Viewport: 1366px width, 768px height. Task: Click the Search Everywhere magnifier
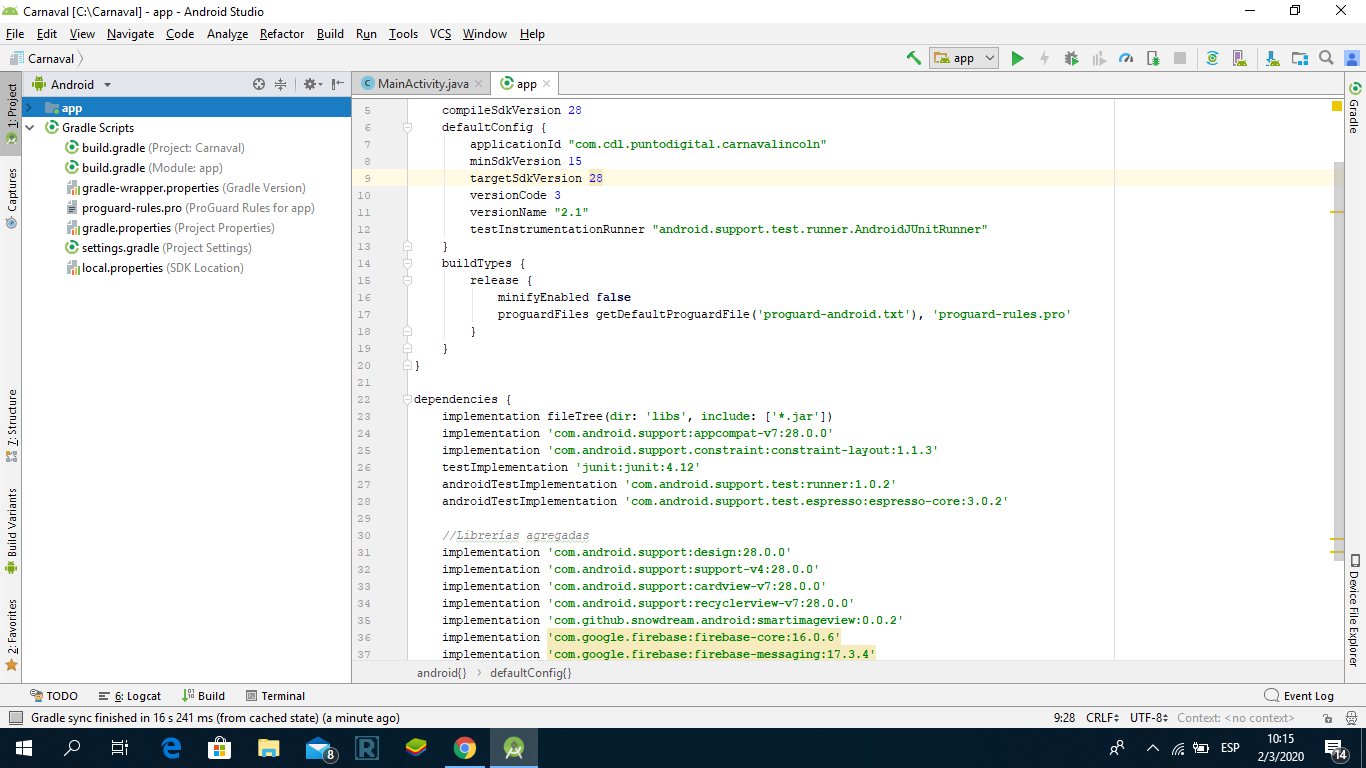tap(1326, 58)
